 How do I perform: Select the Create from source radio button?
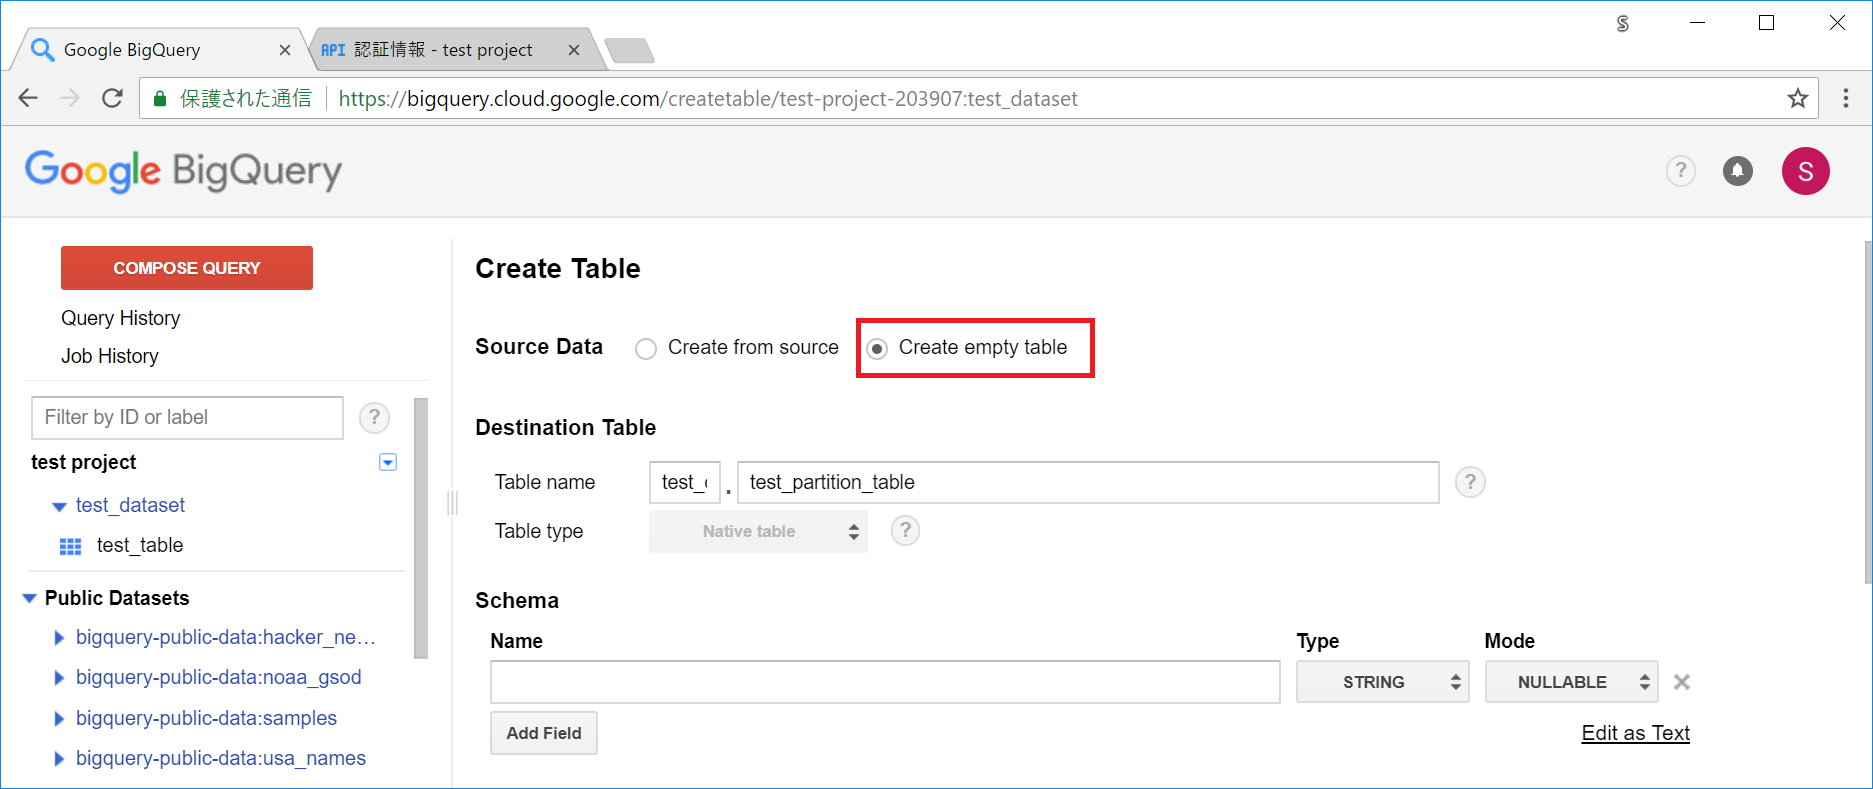pyautogui.click(x=646, y=348)
